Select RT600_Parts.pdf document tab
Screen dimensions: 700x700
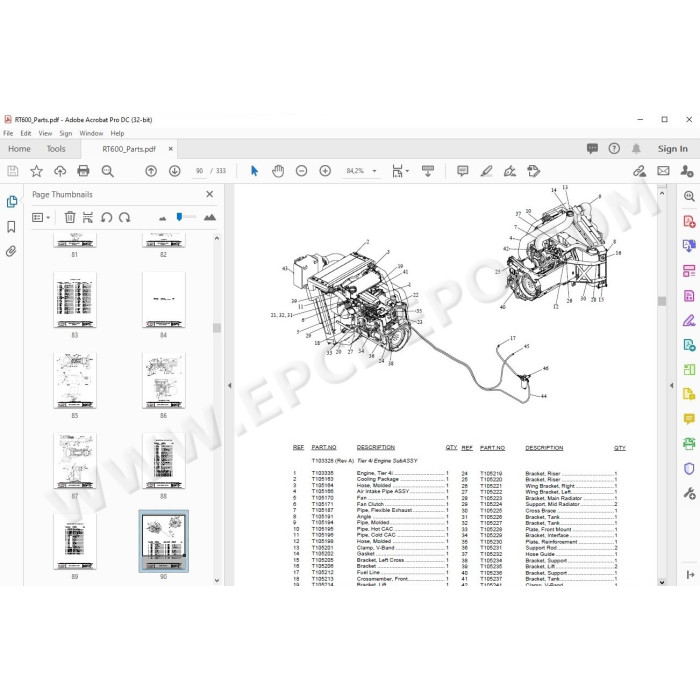click(x=129, y=149)
